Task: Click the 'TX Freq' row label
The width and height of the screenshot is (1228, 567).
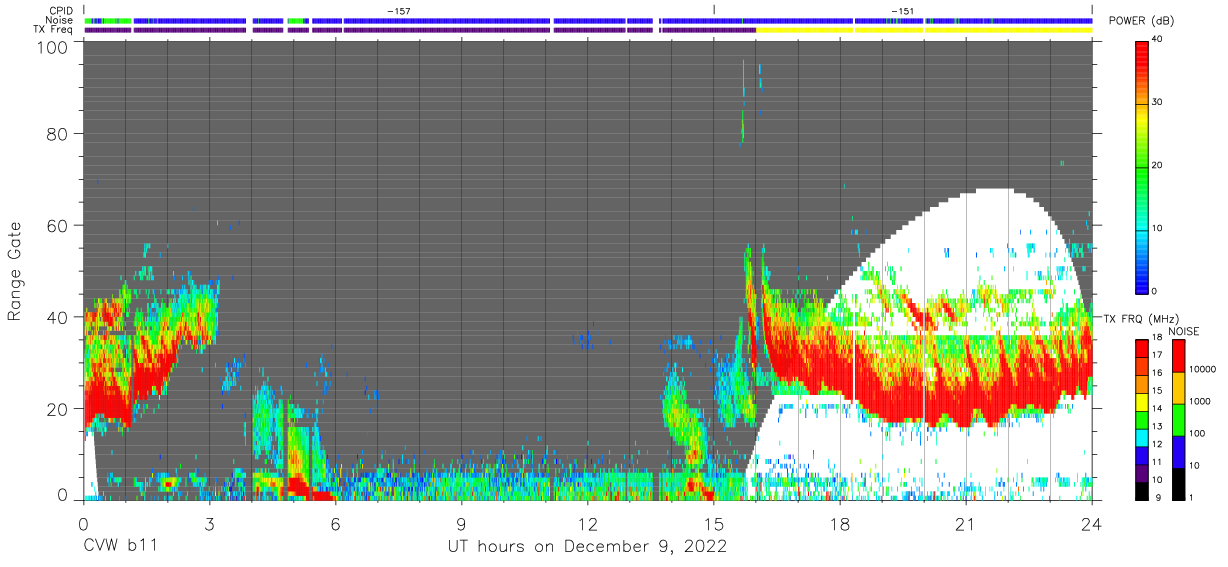Action: 55,30
